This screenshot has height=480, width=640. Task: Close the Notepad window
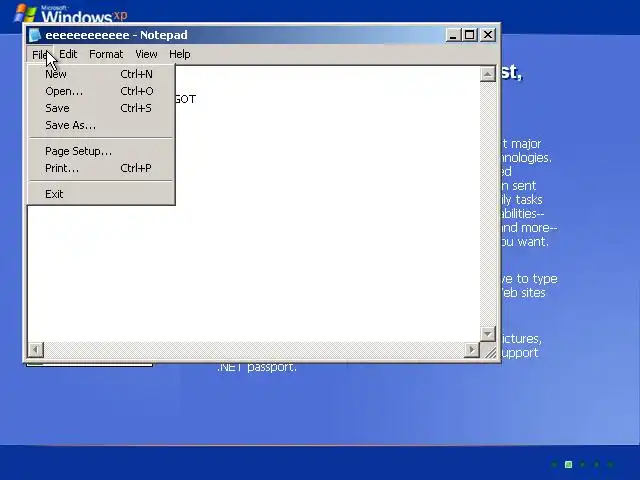[x=488, y=35]
